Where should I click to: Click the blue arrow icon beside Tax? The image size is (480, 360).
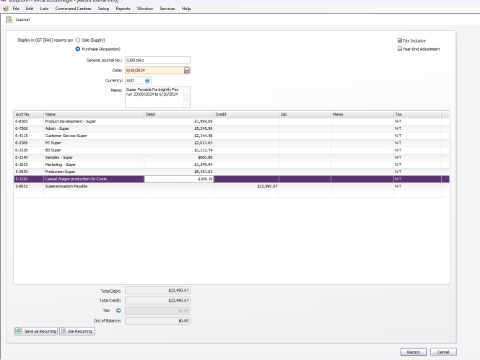[118, 311]
